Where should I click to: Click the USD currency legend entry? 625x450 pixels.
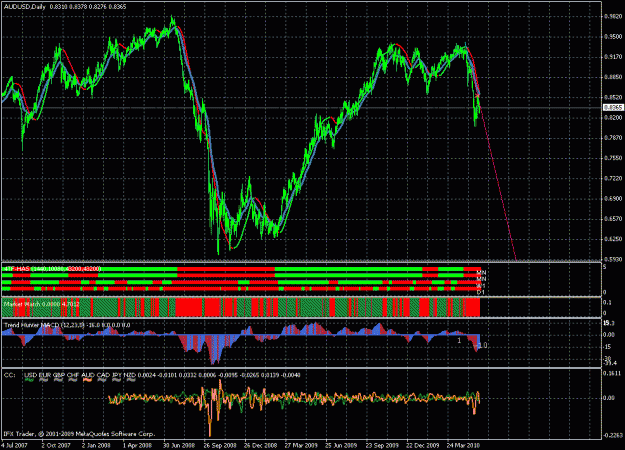[x=30, y=375]
